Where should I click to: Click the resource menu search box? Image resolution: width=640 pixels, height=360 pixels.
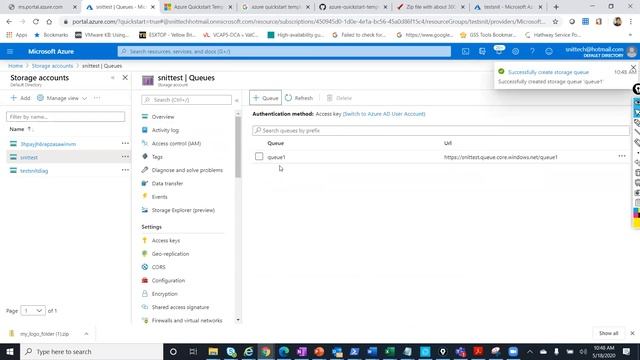(187, 100)
